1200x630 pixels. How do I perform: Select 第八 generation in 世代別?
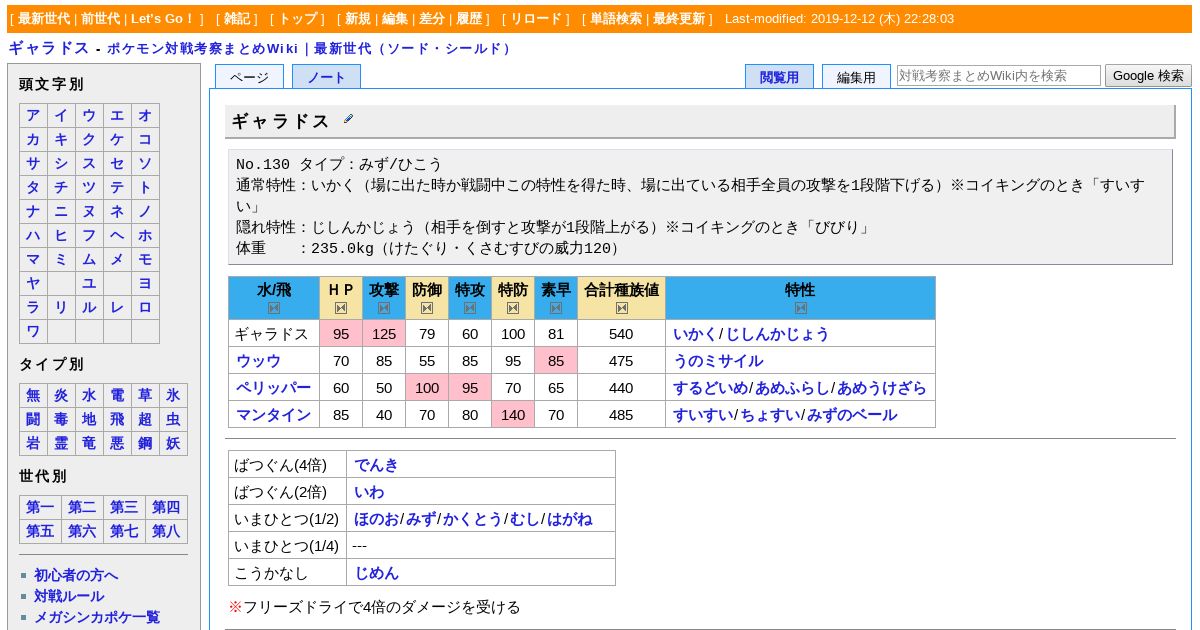pos(166,531)
